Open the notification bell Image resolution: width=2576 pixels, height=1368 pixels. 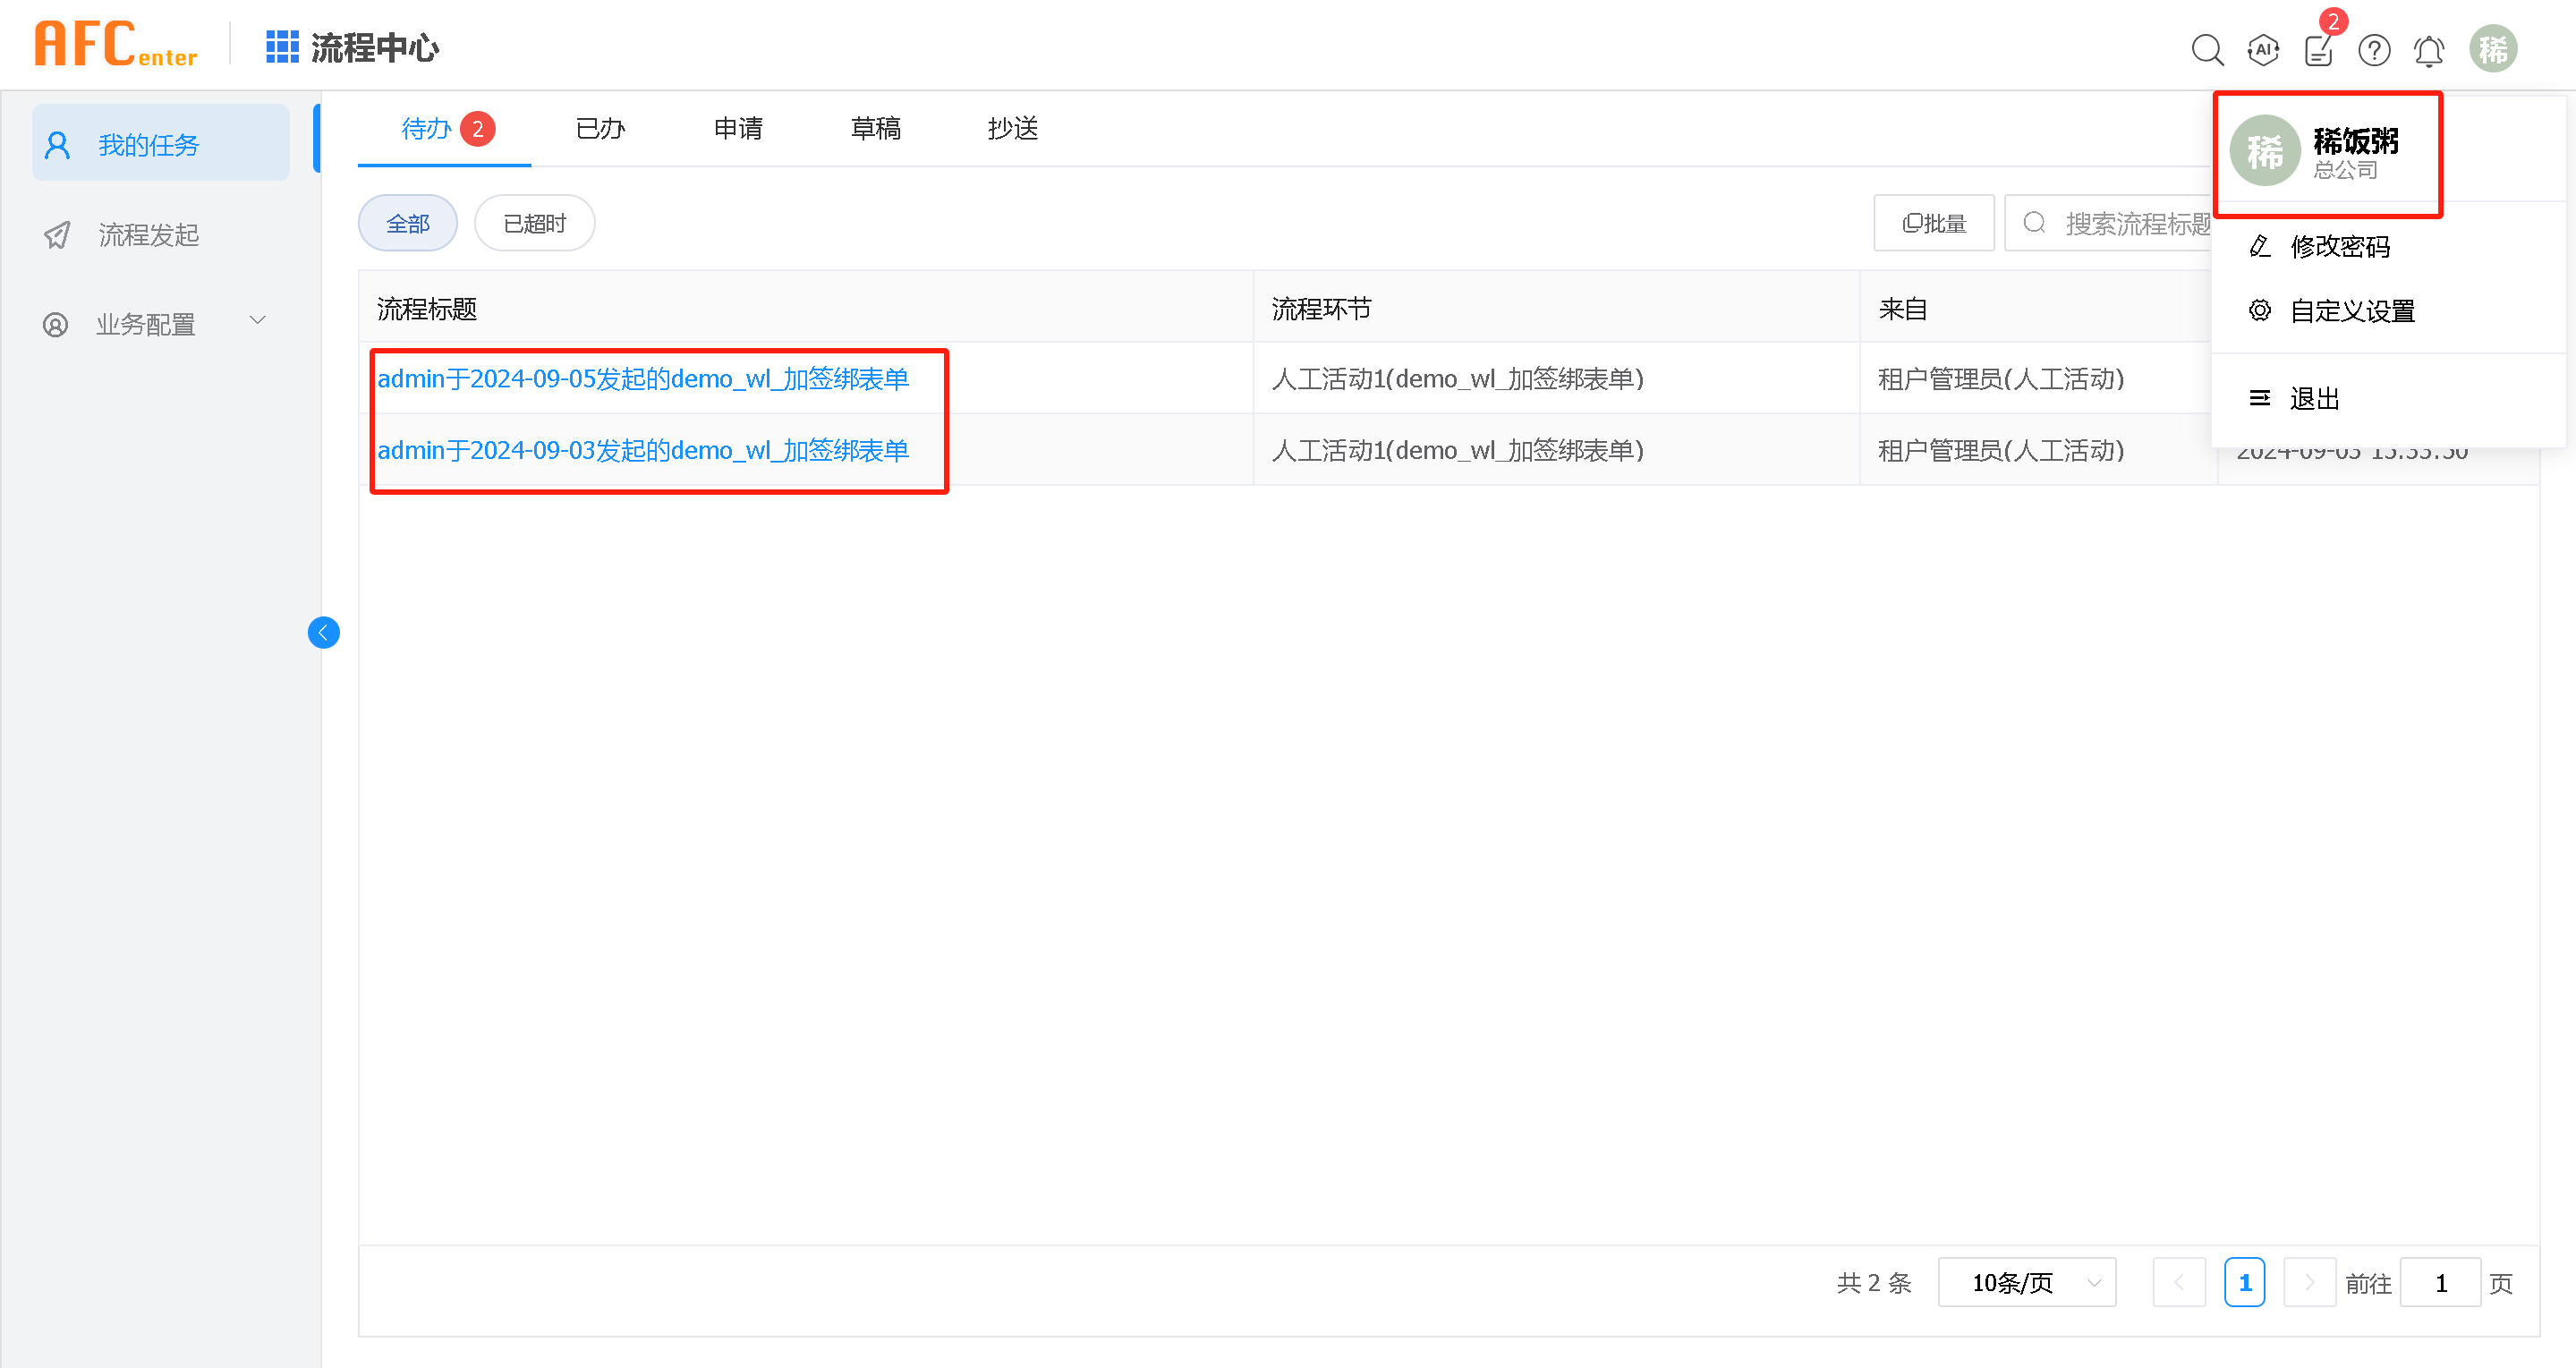tap(2429, 50)
